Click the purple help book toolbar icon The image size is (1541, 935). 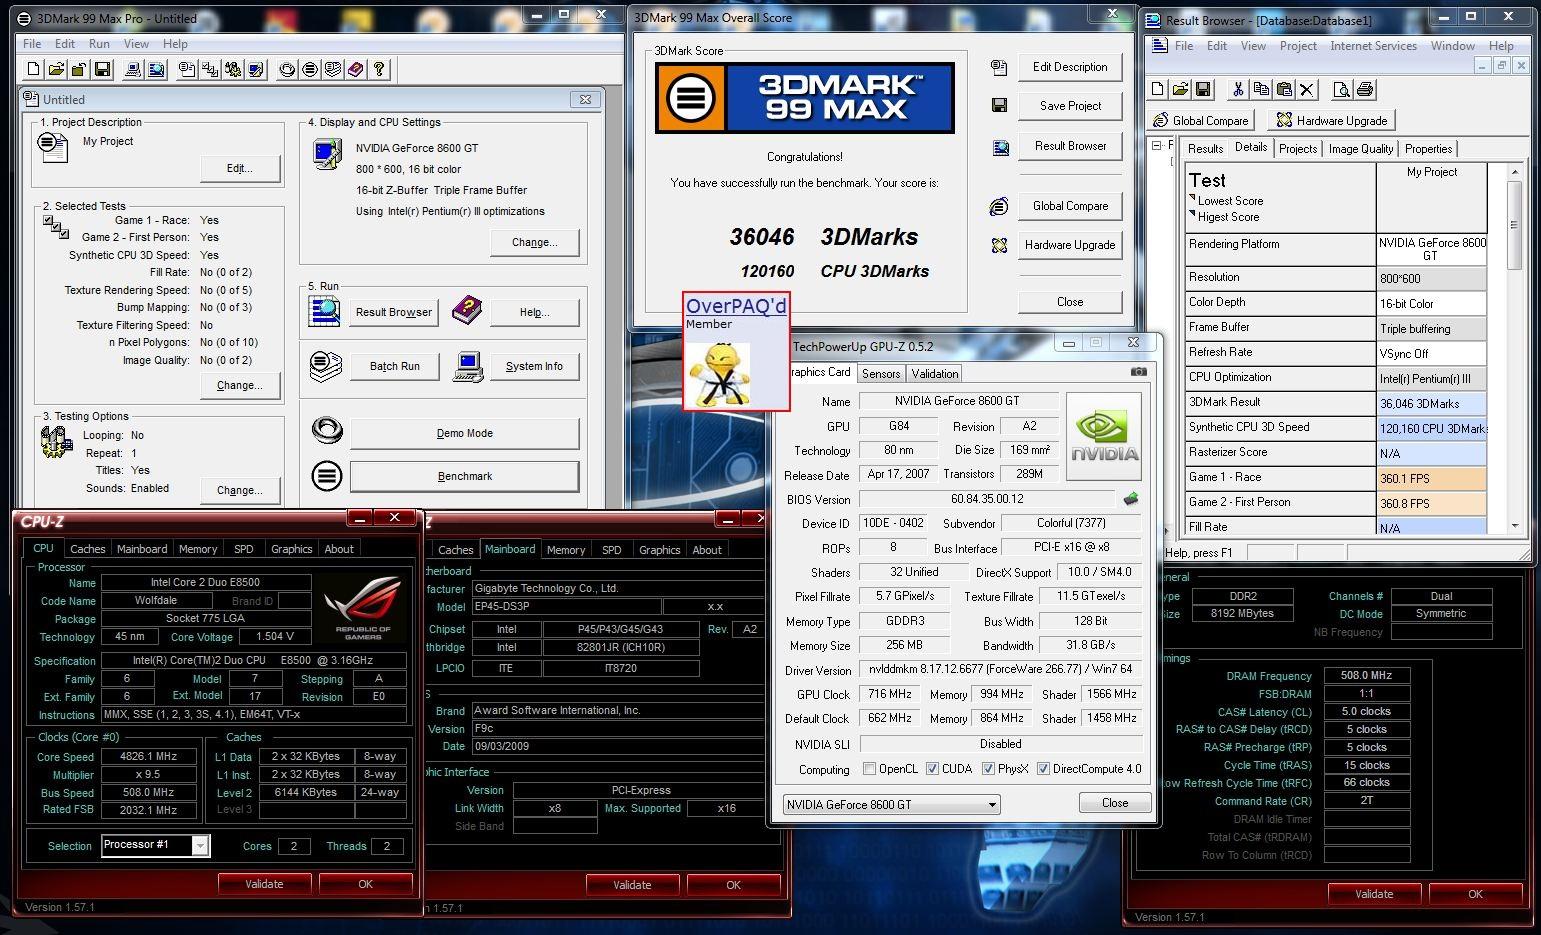tap(356, 69)
